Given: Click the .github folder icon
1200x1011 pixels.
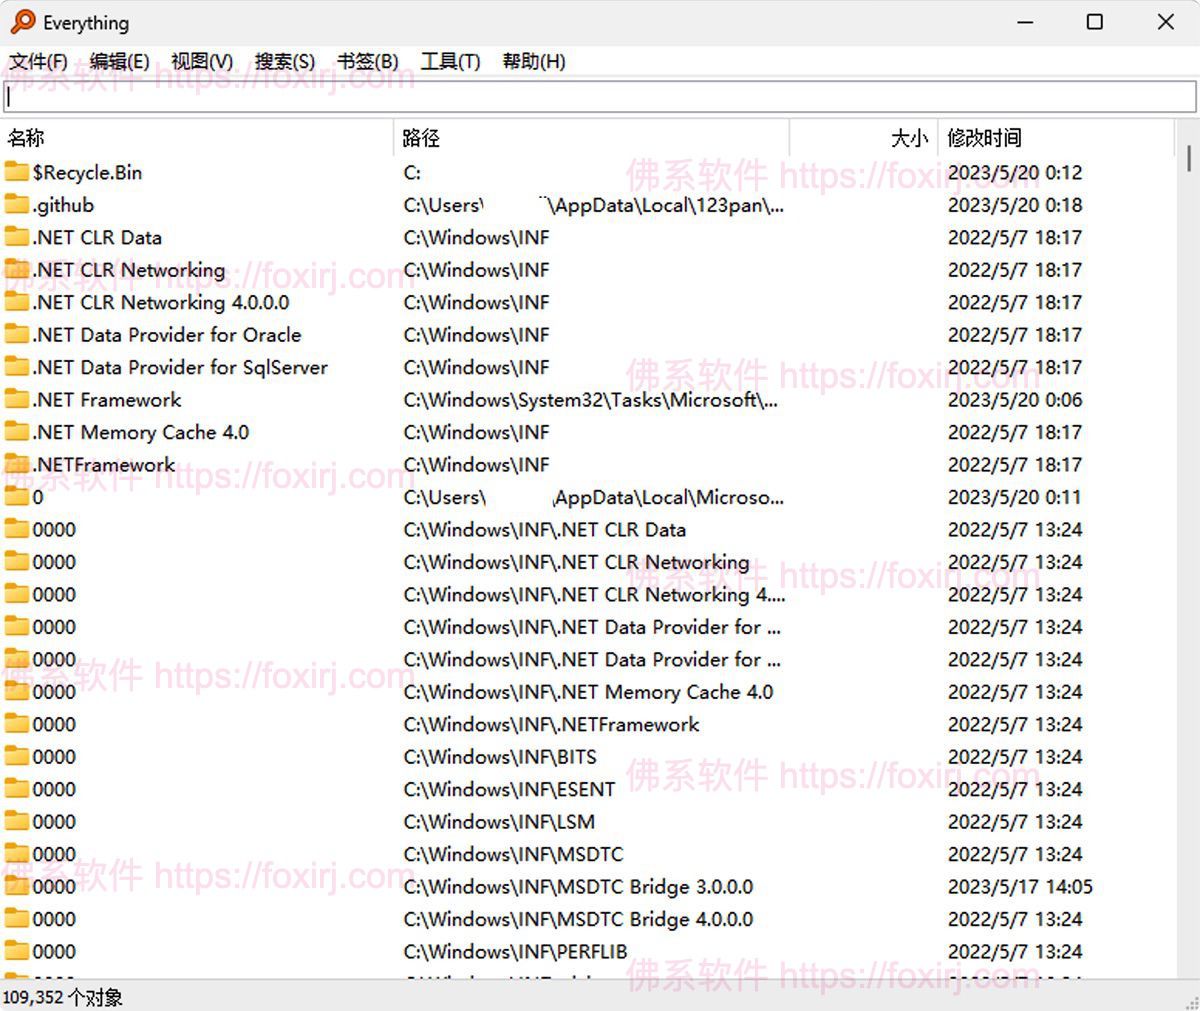Looking at the screenshot, I should tap(17, 204).
